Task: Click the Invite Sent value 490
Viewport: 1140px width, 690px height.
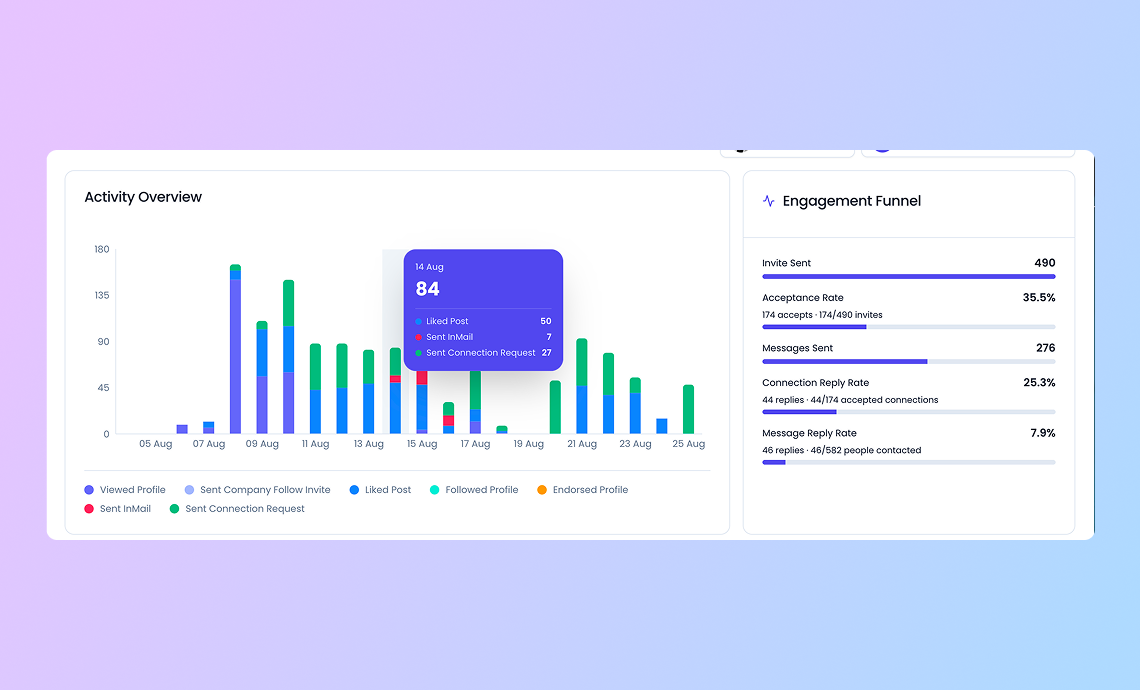Action: tap(1045, 262)
